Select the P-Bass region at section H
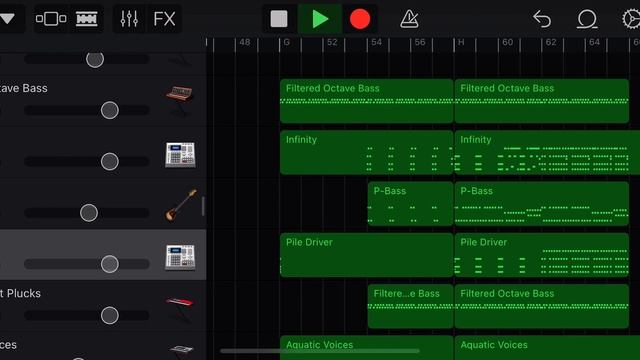 pos(542,204)
